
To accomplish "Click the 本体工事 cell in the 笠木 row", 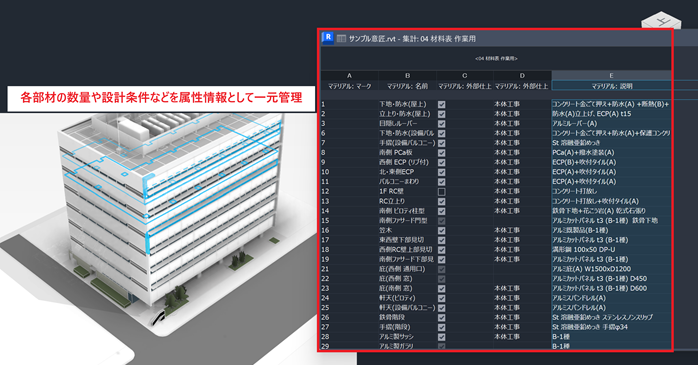I will point(522,230).
